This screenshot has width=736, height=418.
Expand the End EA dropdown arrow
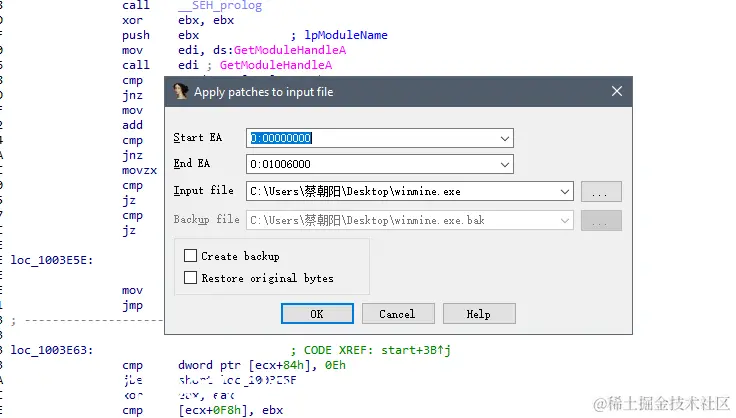point(505,164)
